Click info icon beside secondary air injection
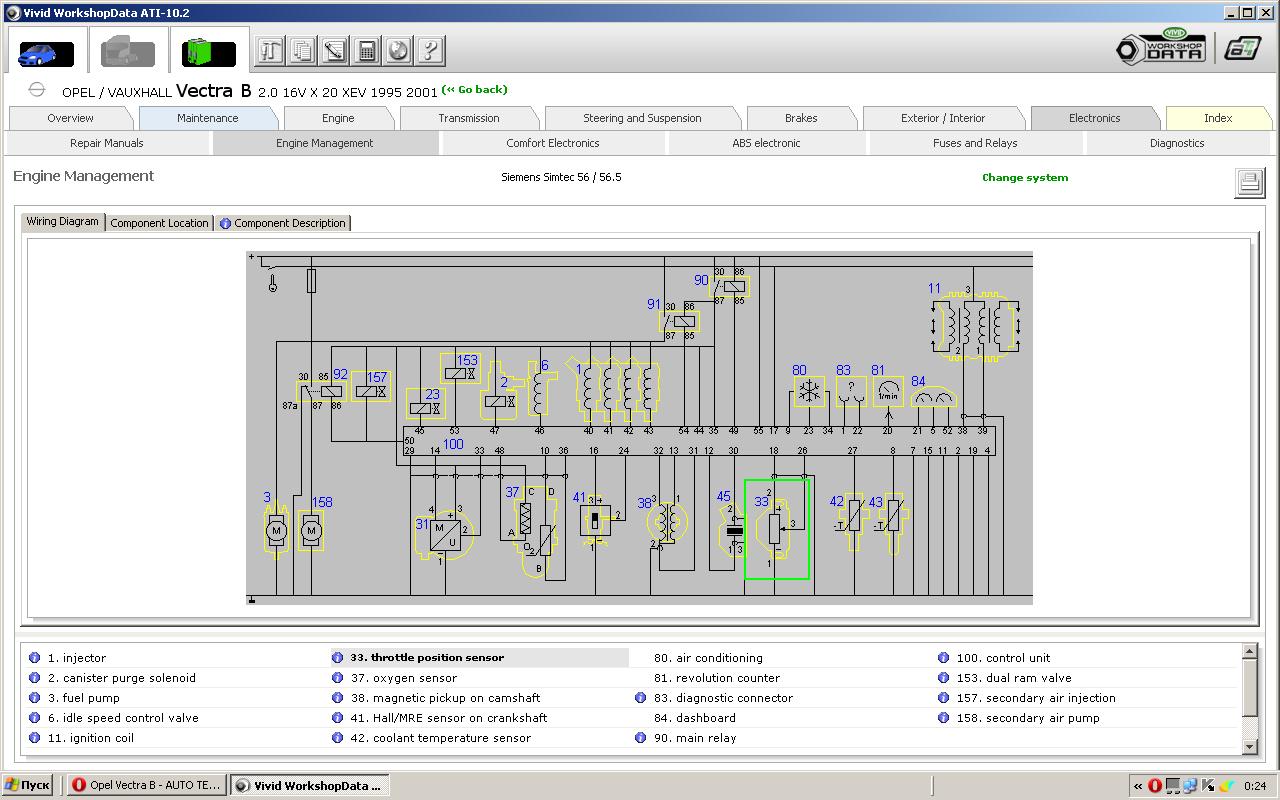 [x=943, y=698]
